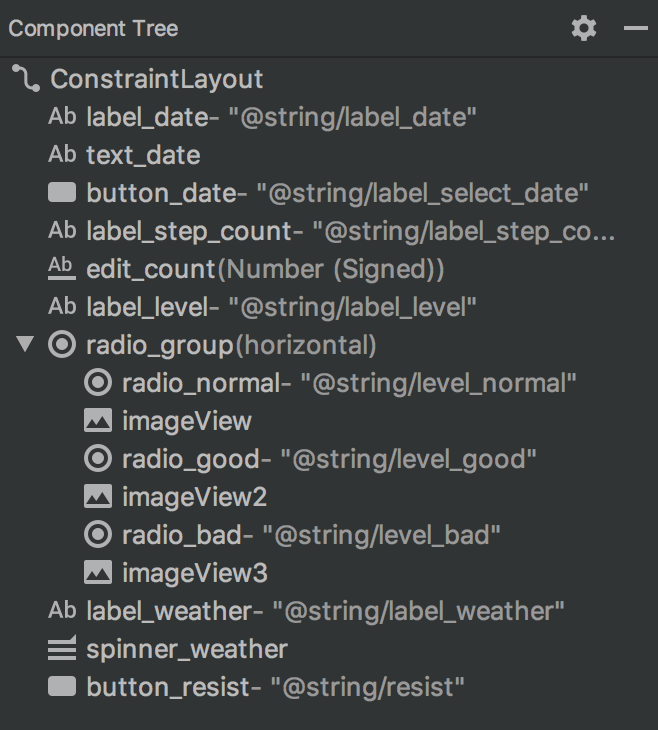Click the spinner icon beside spinner_weather
This screenshot has width=658, height=730.
pos(62,648)
